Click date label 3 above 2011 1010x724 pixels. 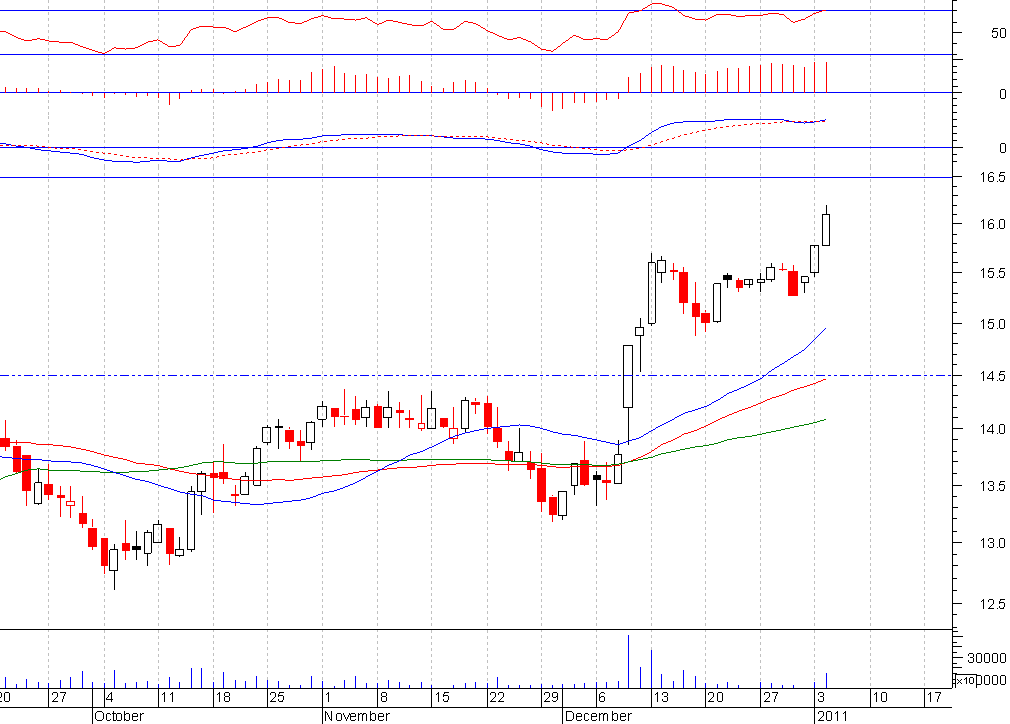pos(821,697)
